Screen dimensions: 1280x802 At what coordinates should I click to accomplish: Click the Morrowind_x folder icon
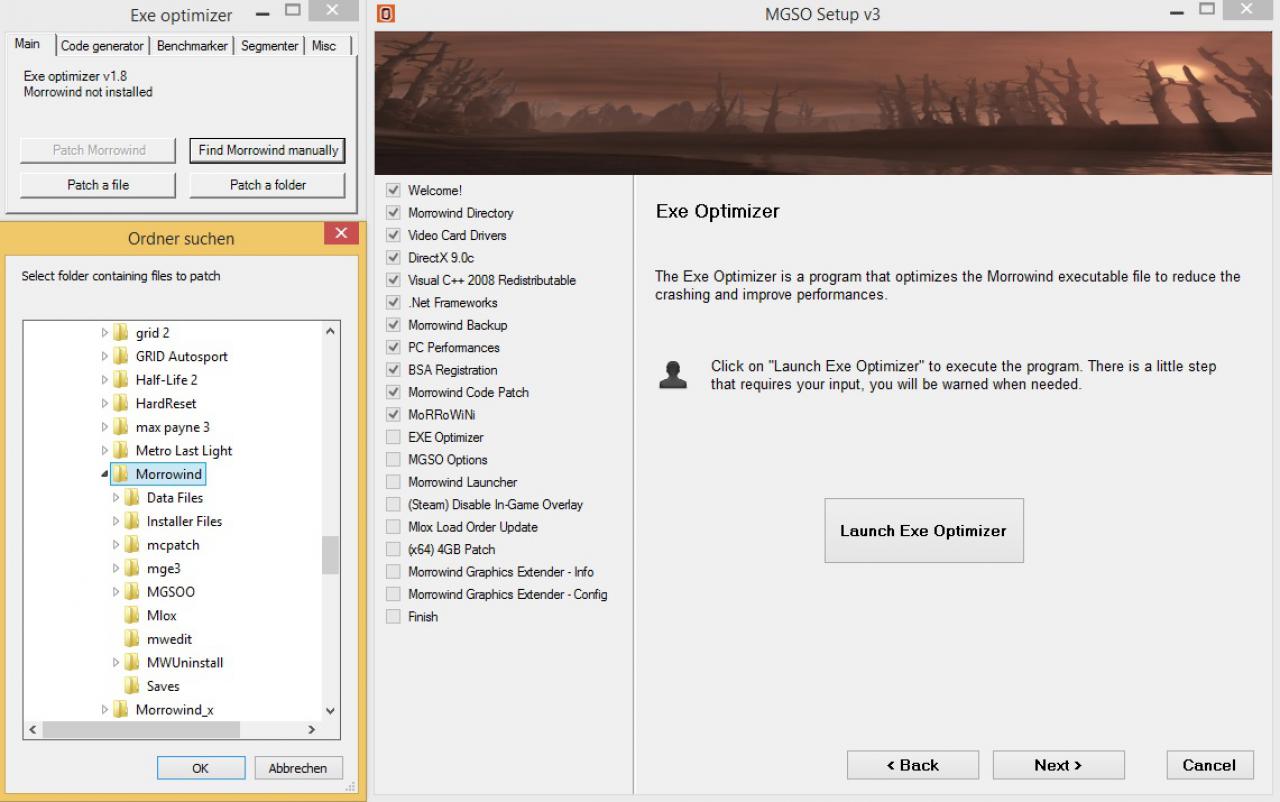click(x=121, y=710)
